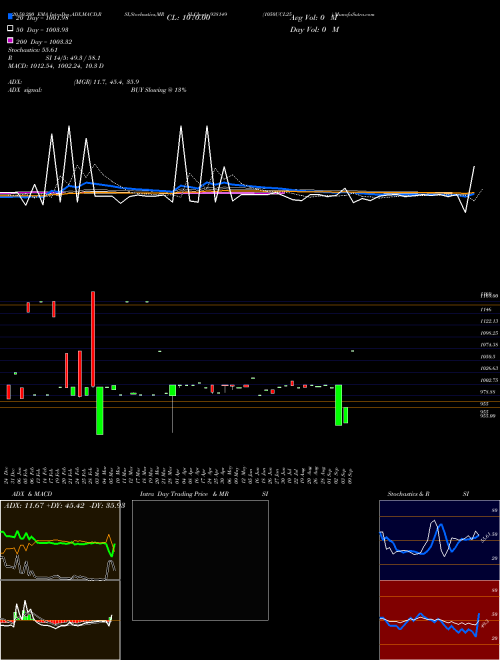This screenshot has height=660, width=500.
Task: Click the 1074.38 price axis label
Action: point(489,344)
